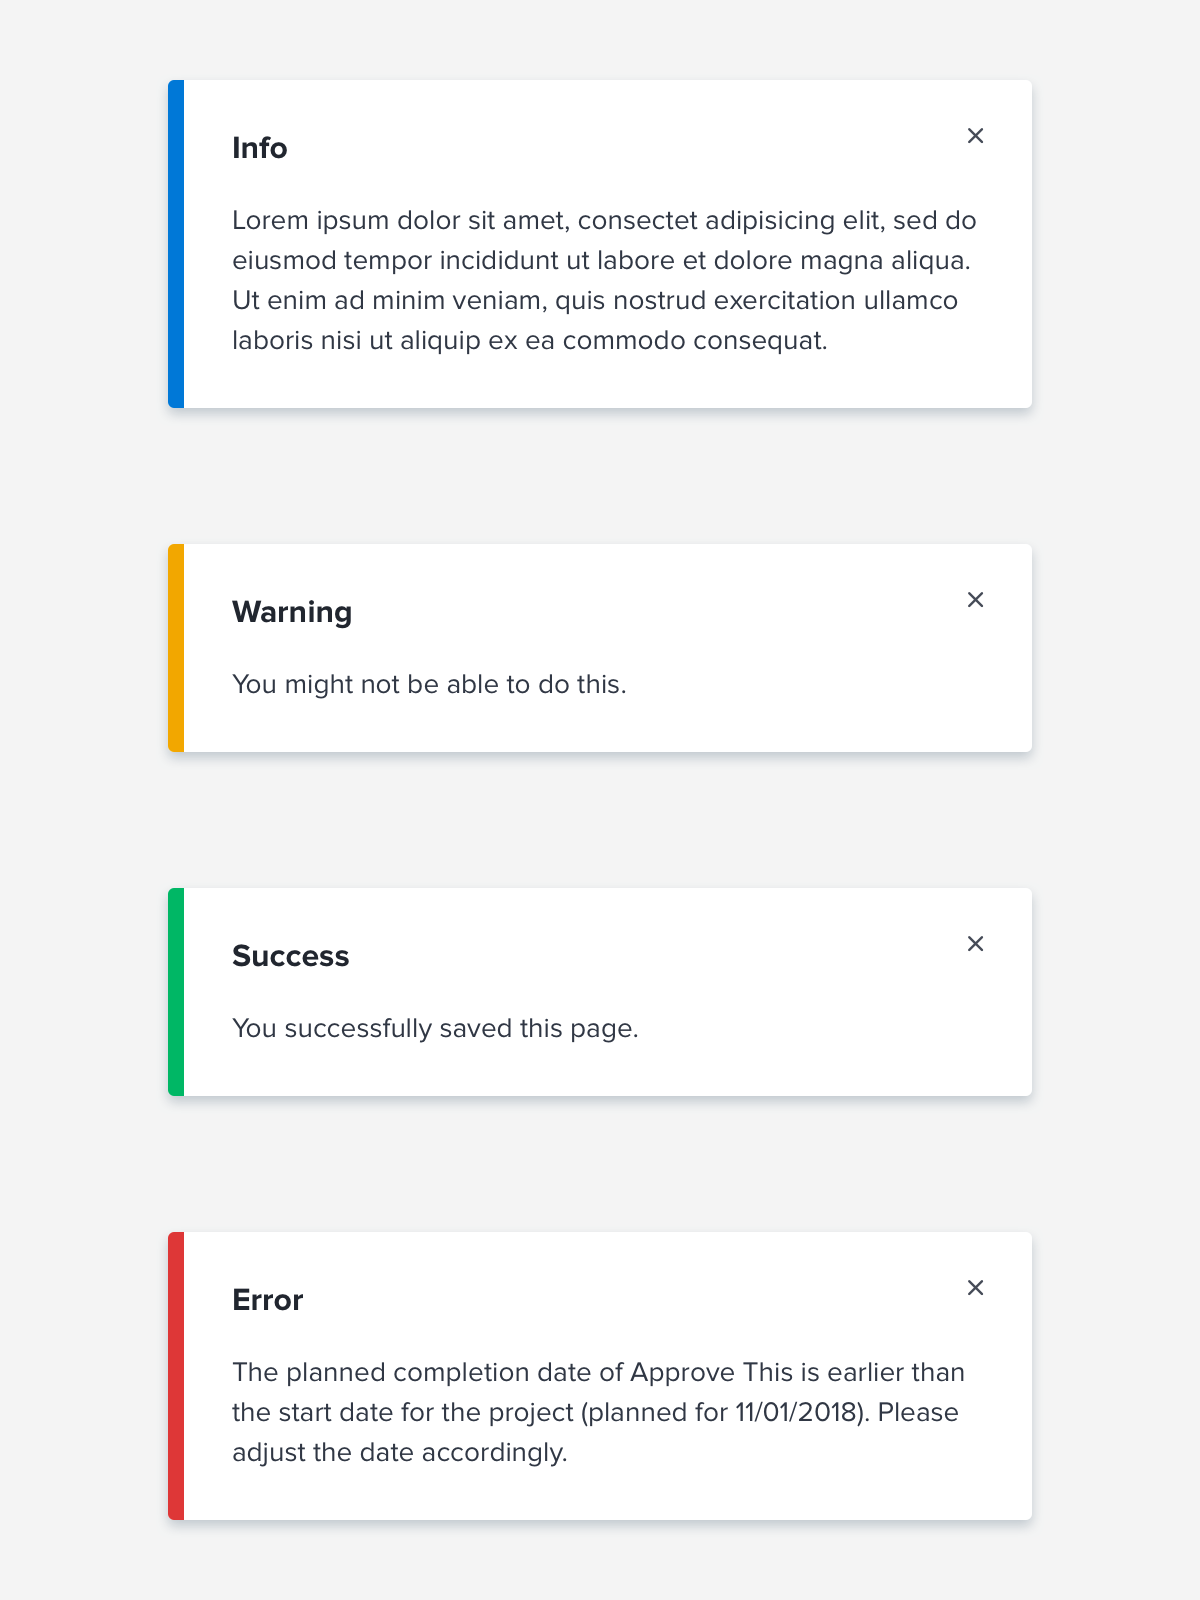
Task: Click "You might not be able to do this."
Action: pos(429,685)
